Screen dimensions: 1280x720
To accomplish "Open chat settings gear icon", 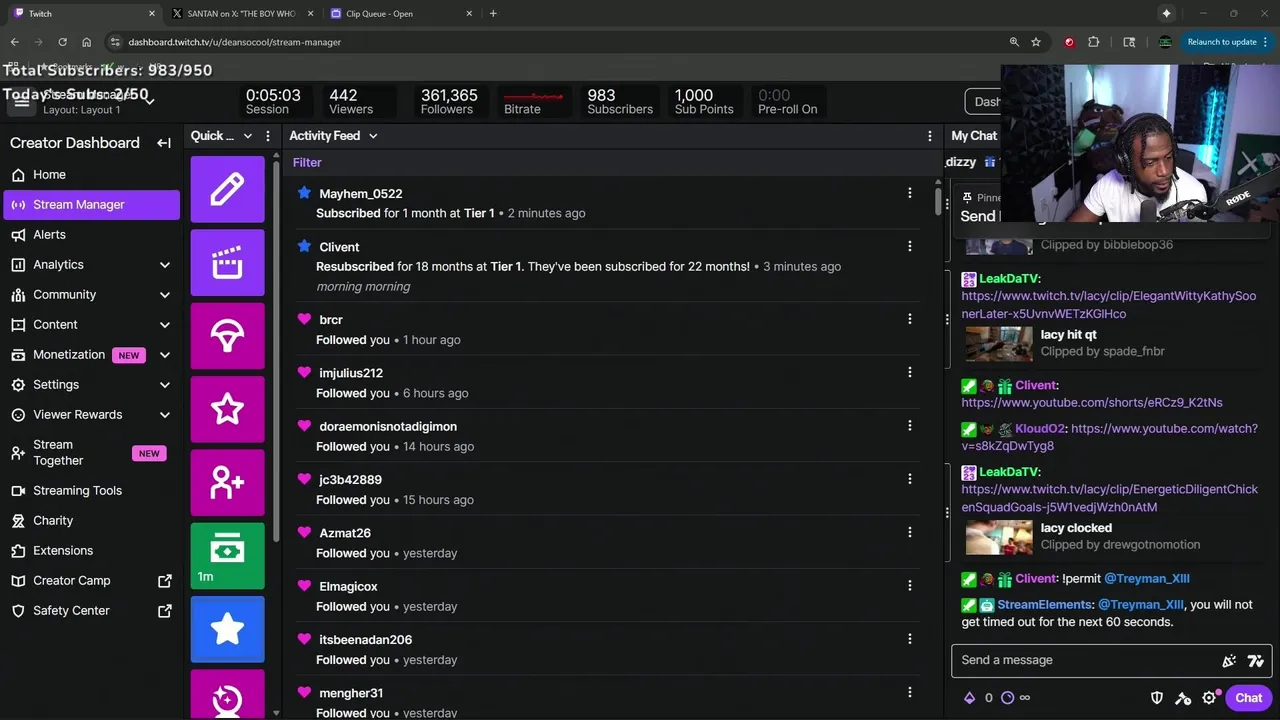I will [1209, 698].
